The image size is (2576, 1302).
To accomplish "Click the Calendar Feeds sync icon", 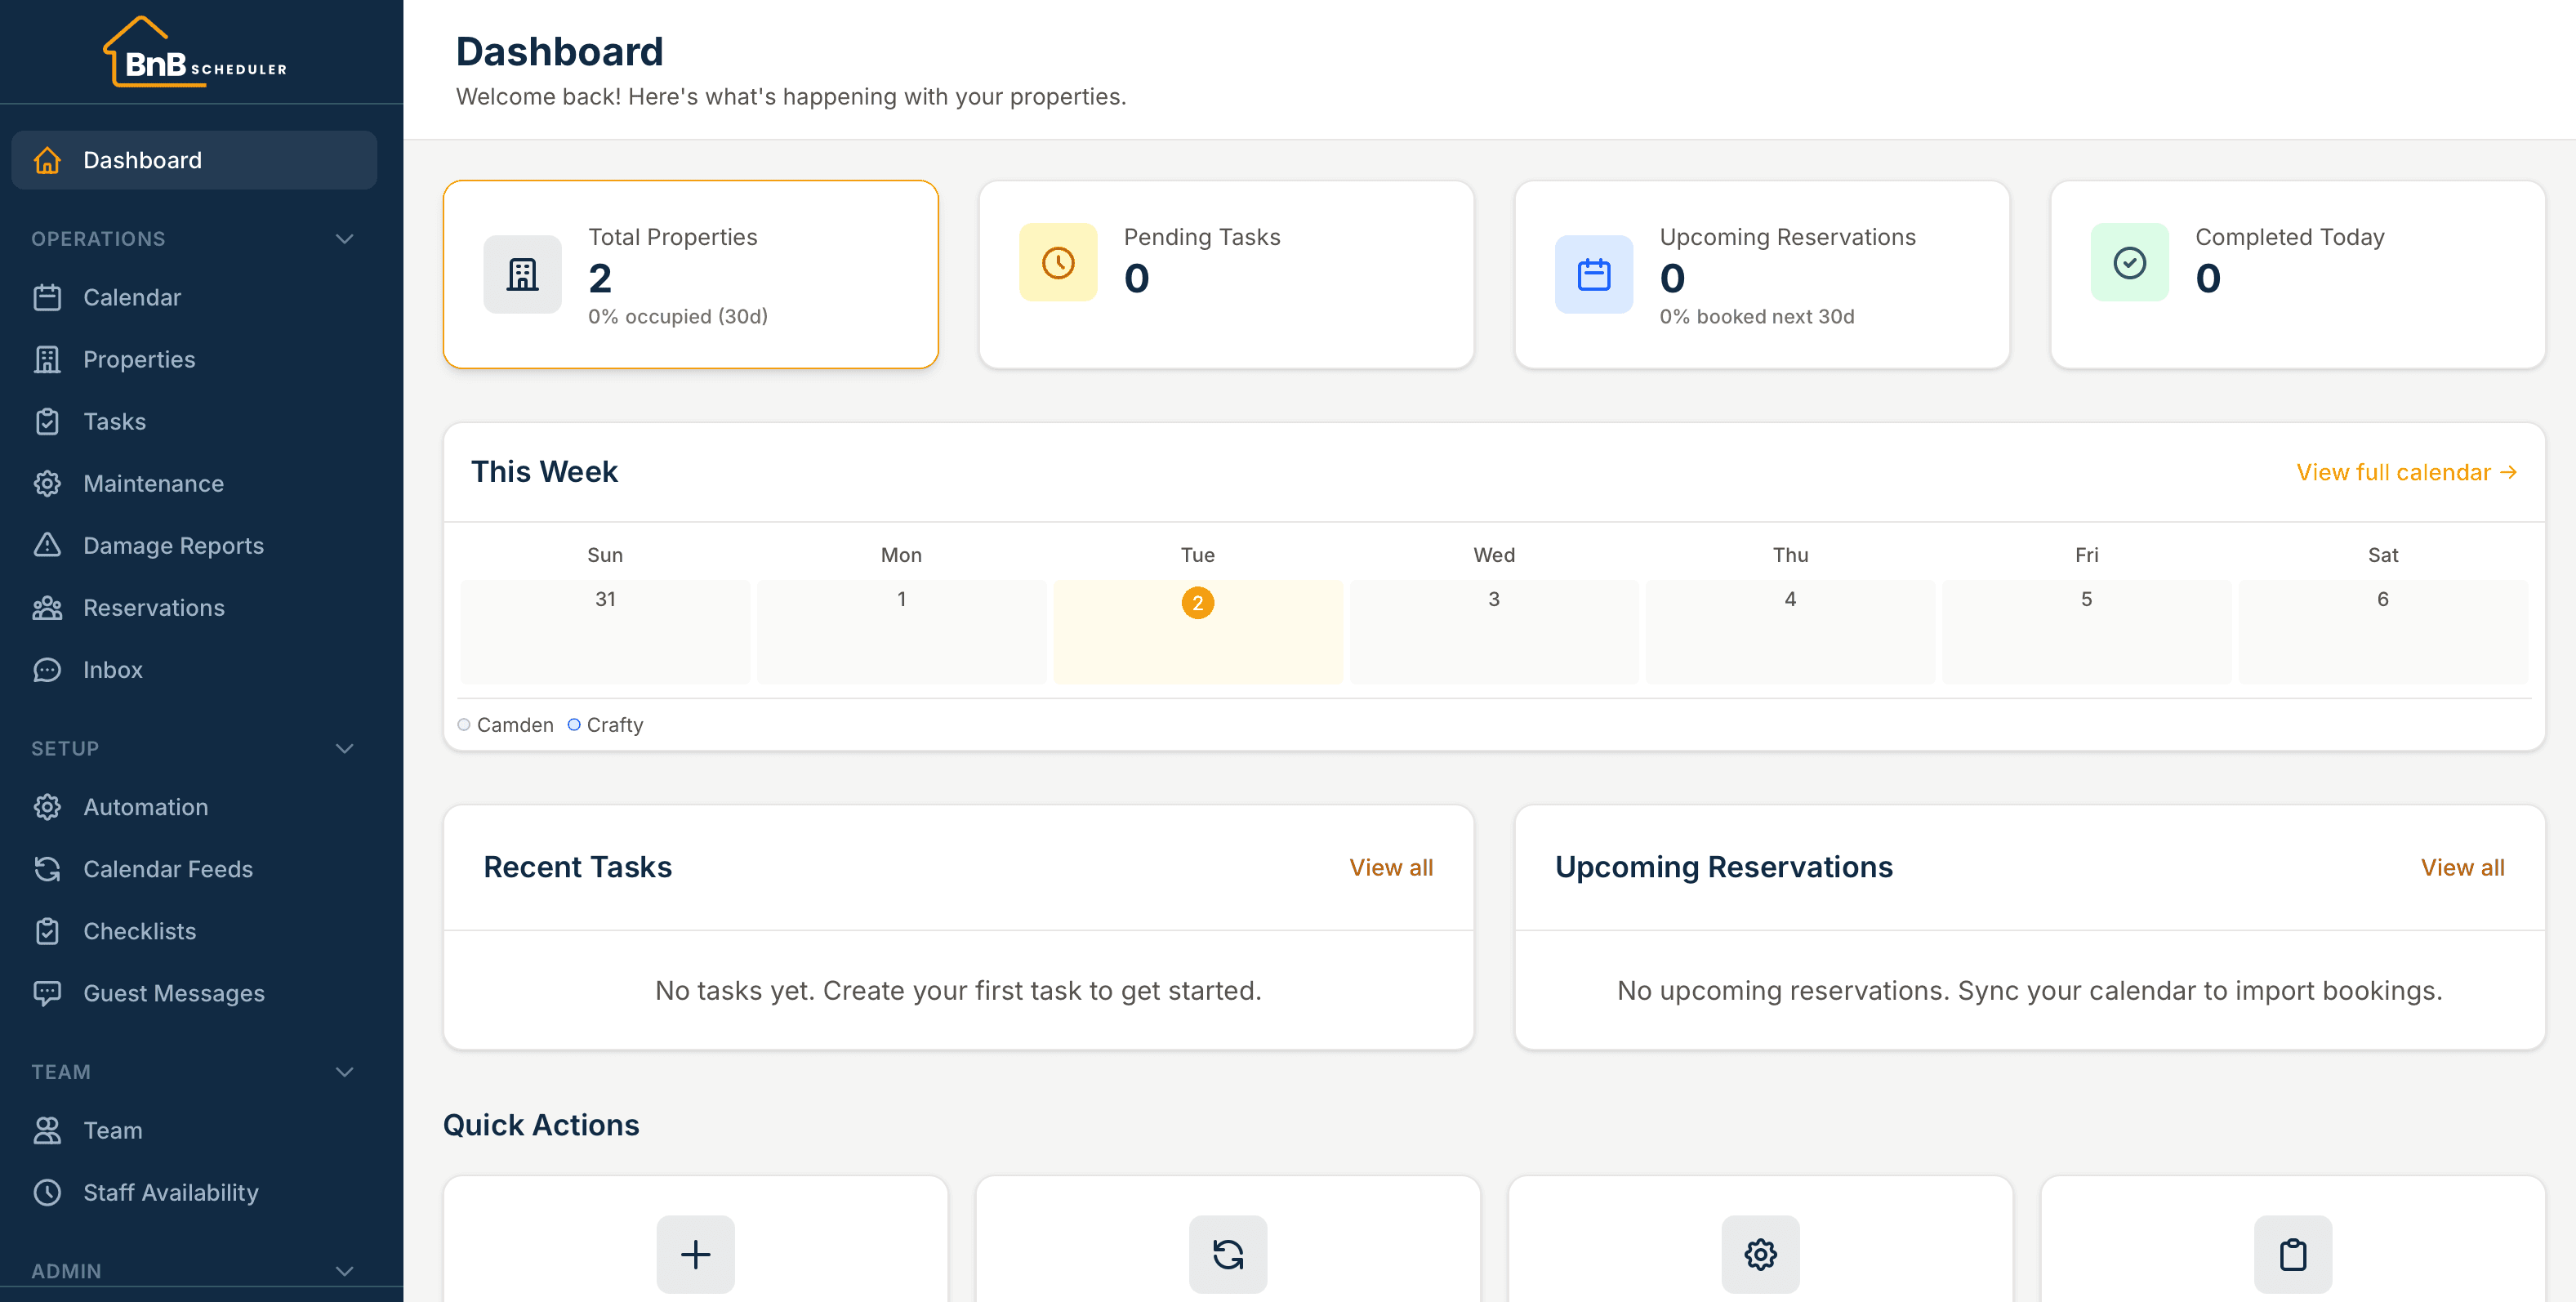I will [x=47, y=869].
